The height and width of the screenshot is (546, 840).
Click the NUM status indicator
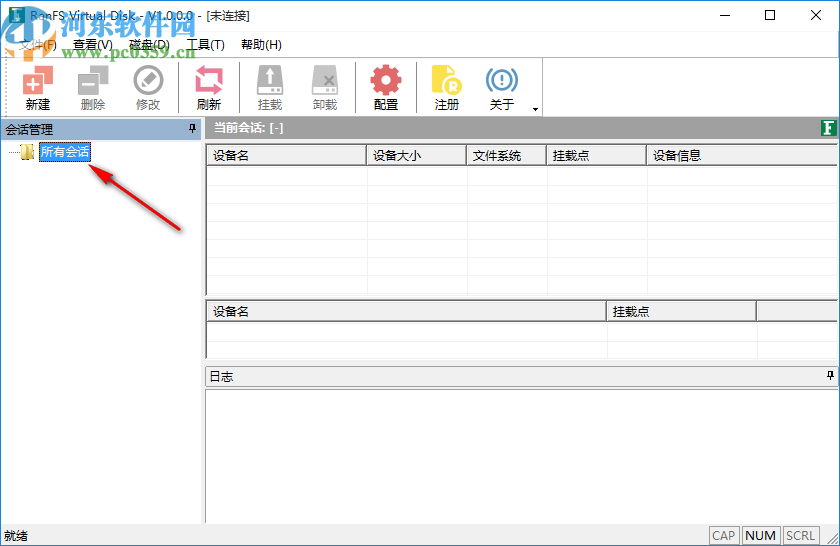761,535
